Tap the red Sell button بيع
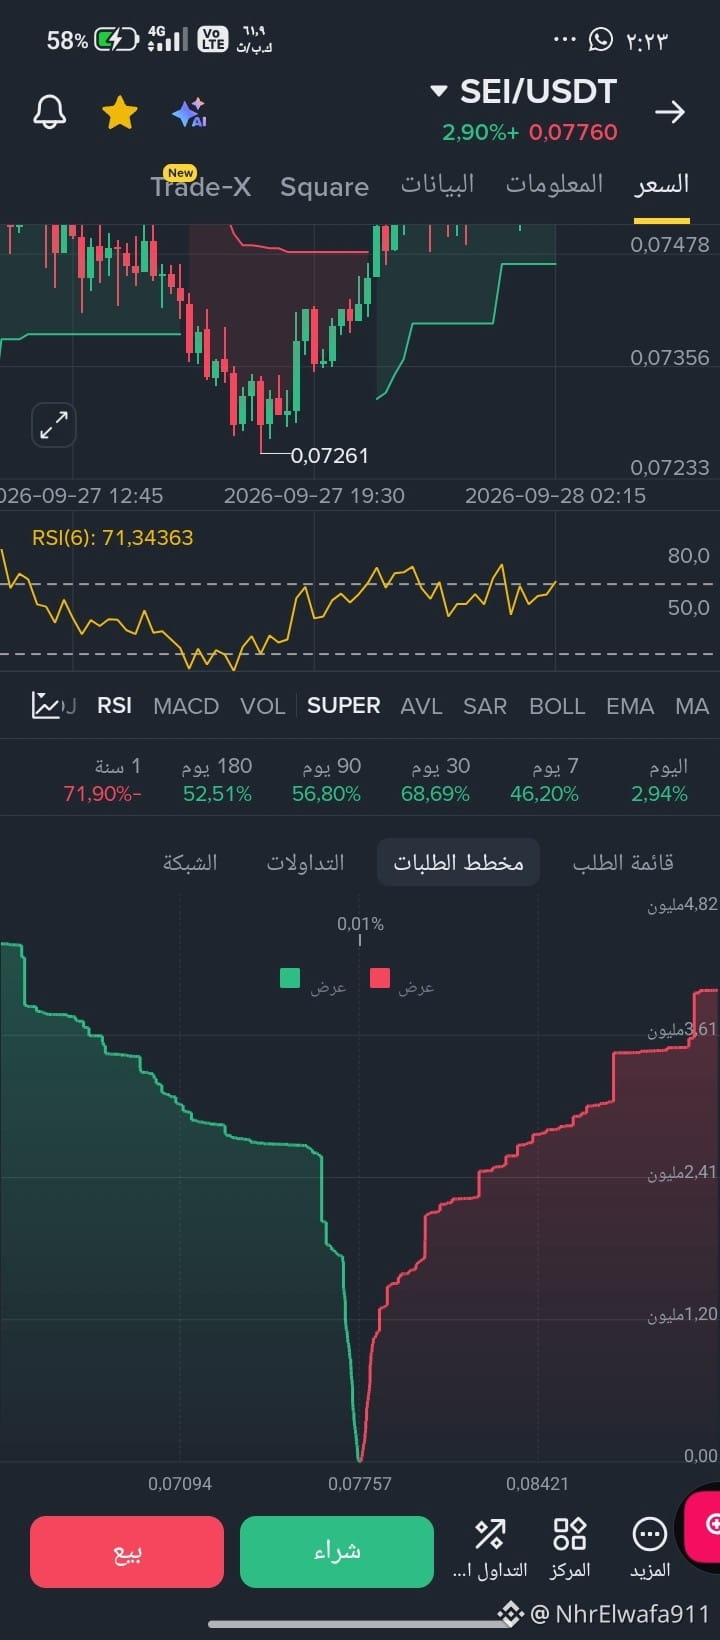 [127, 1551]
